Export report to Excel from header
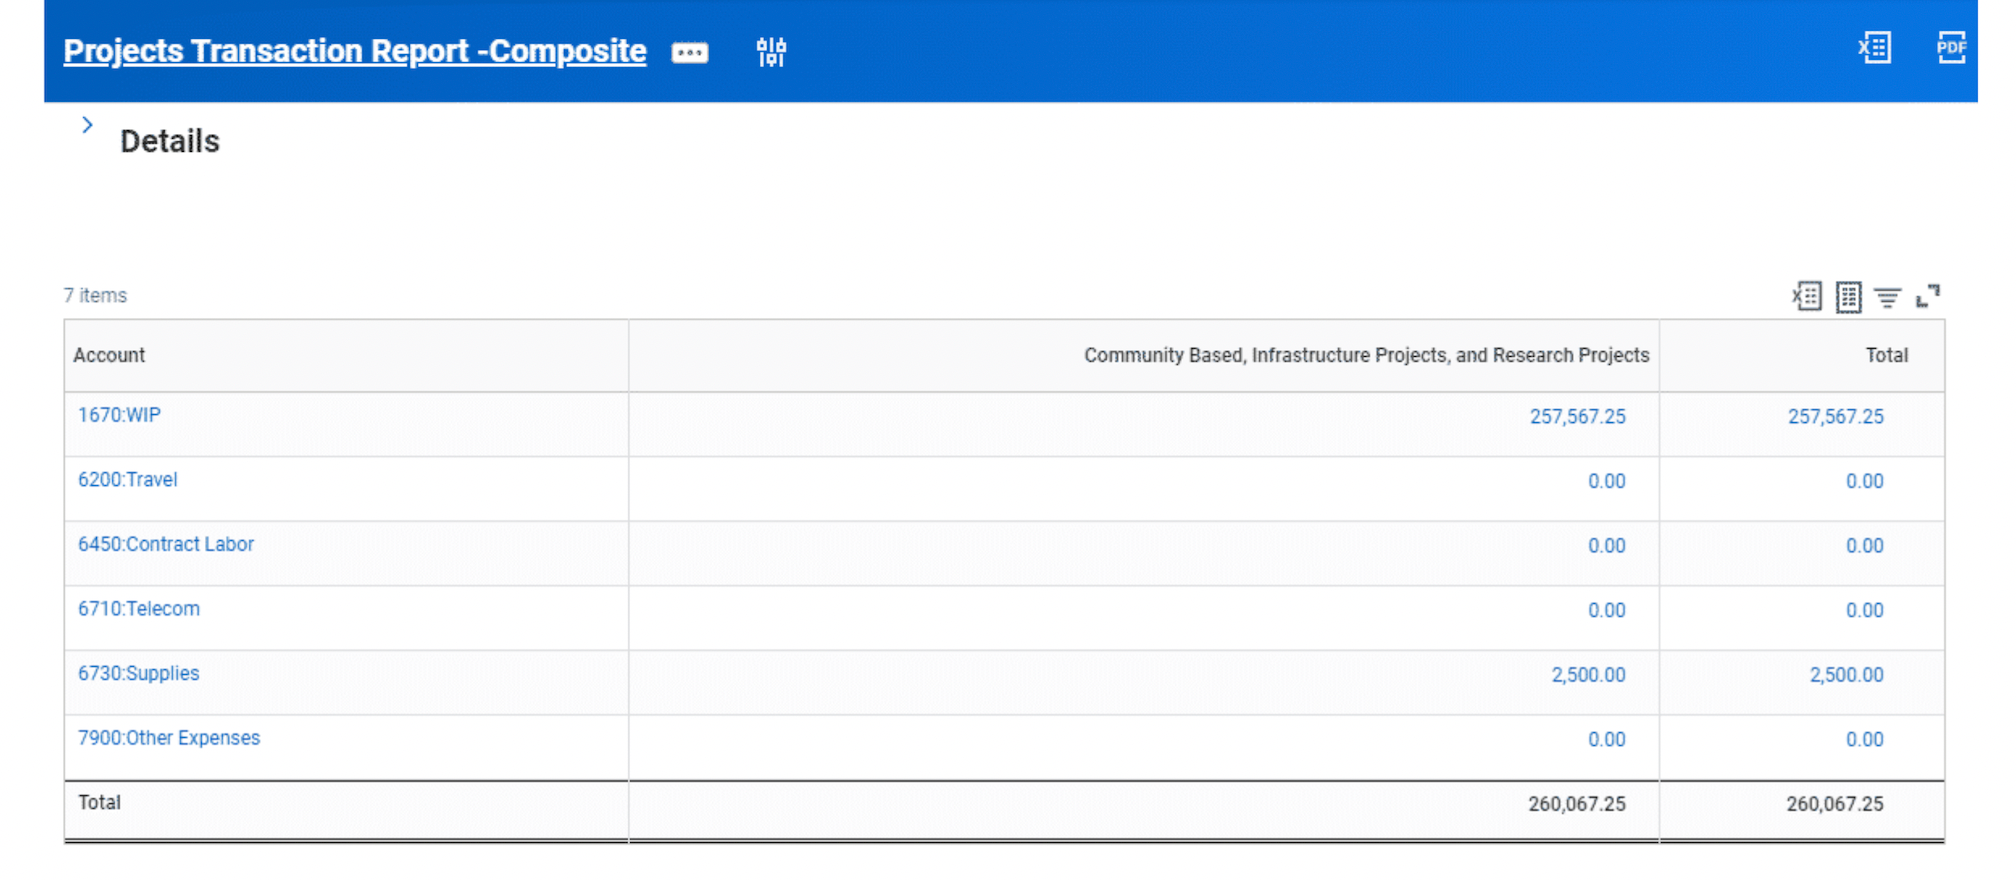This screenshot has width=2016, height=880. [x=1874, y=47]
